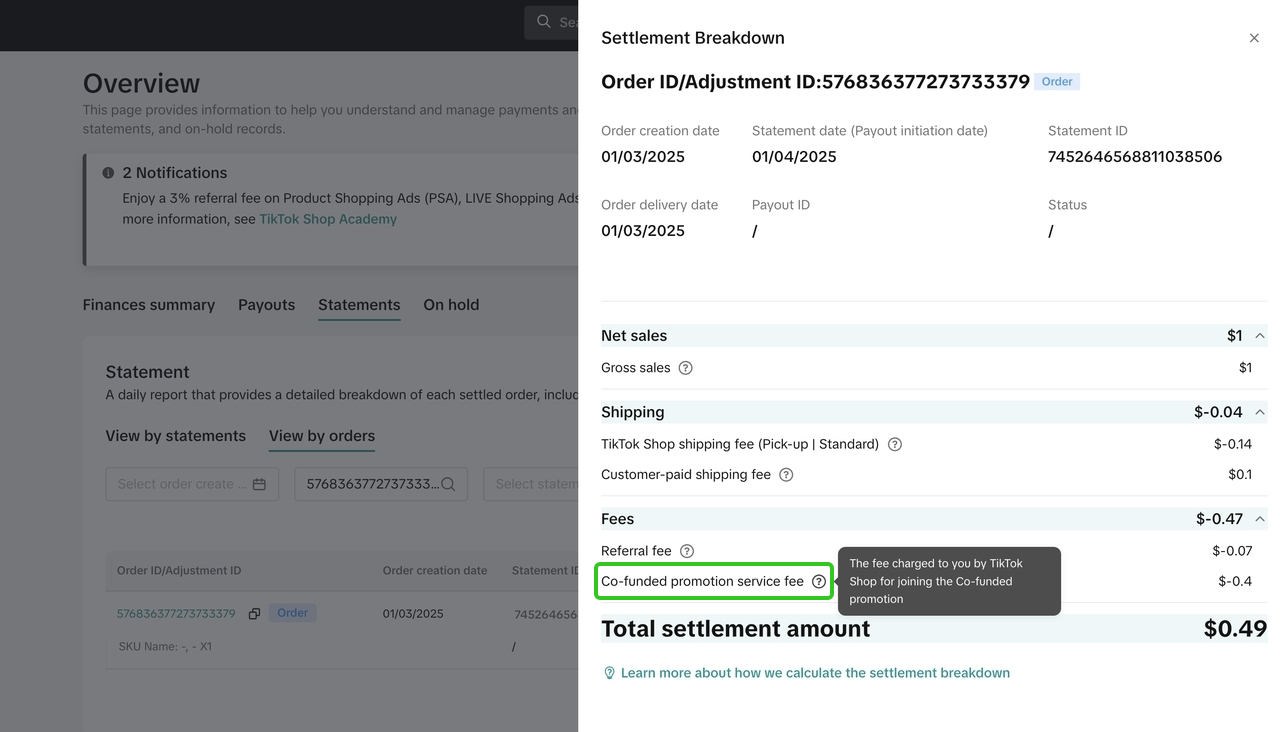The height and width of the screenshot is (732, 1280).
Task: Copy the order ID using copy icon
Action: [x=254, y=614]
